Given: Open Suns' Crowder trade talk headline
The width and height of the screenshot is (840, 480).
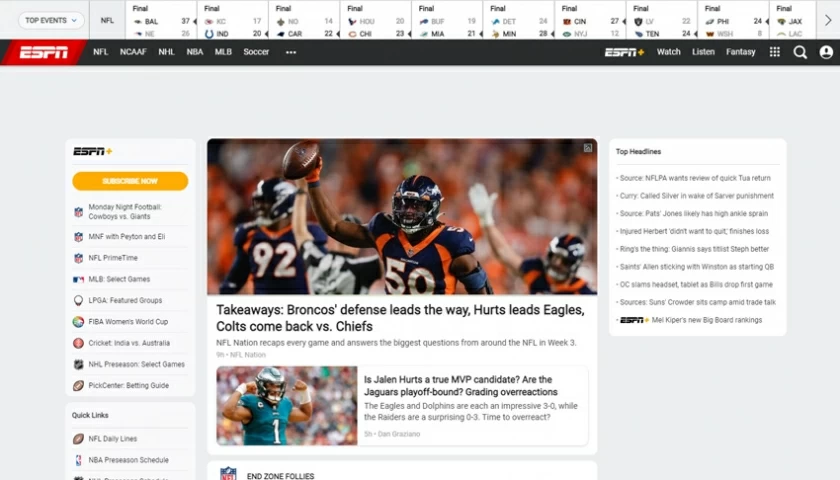Looking at the screenshot, I should (x=698, y=302).
